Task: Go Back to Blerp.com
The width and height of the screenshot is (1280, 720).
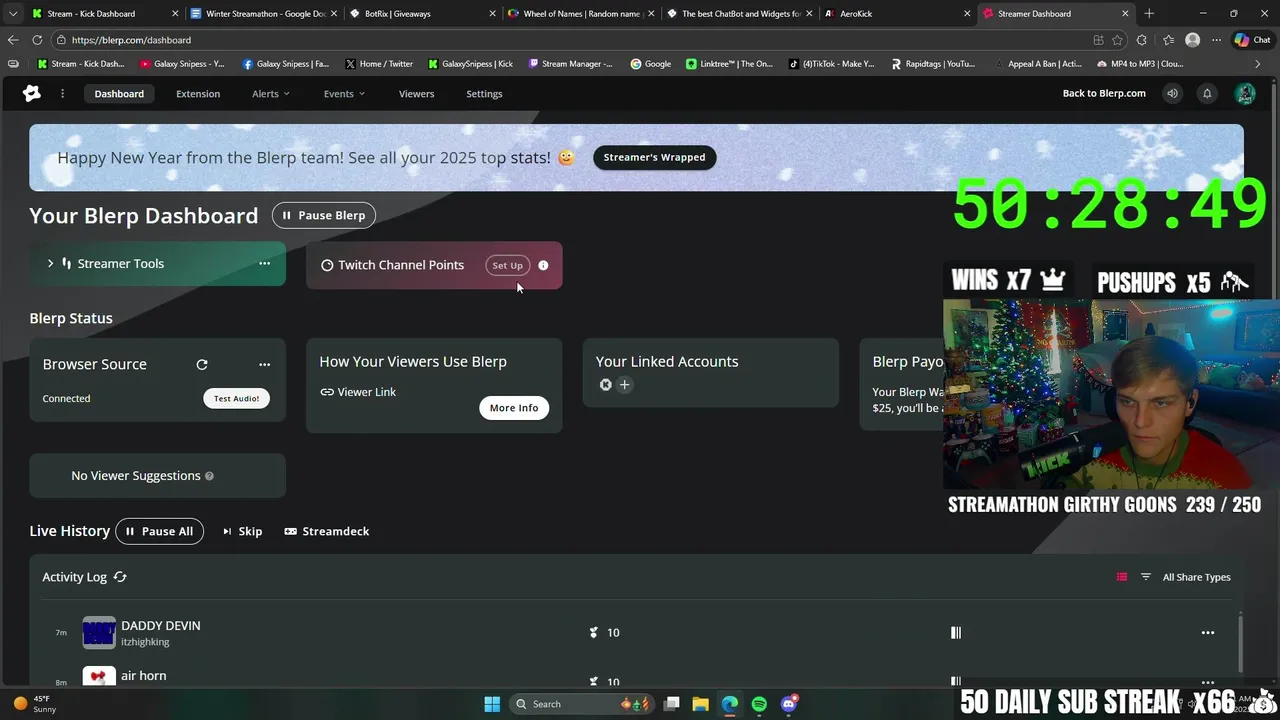Action: pyautogui.click(x=1104, y=93)
